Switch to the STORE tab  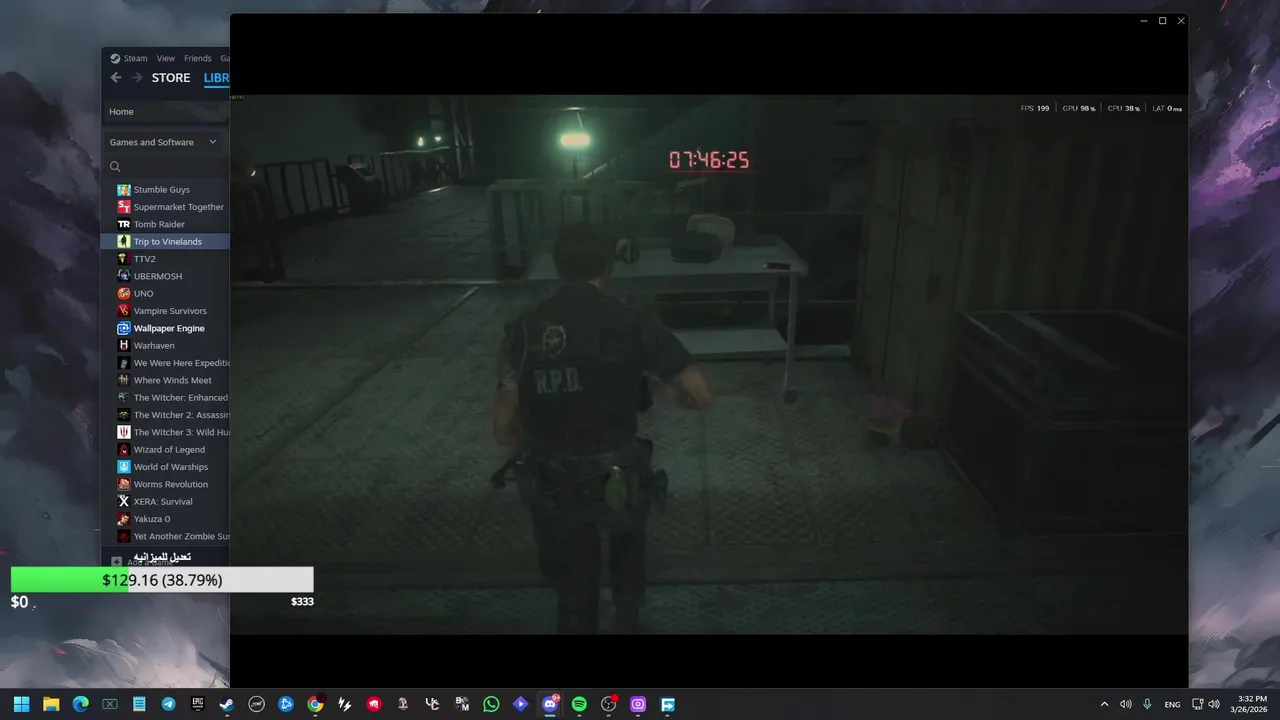[171, 78]
